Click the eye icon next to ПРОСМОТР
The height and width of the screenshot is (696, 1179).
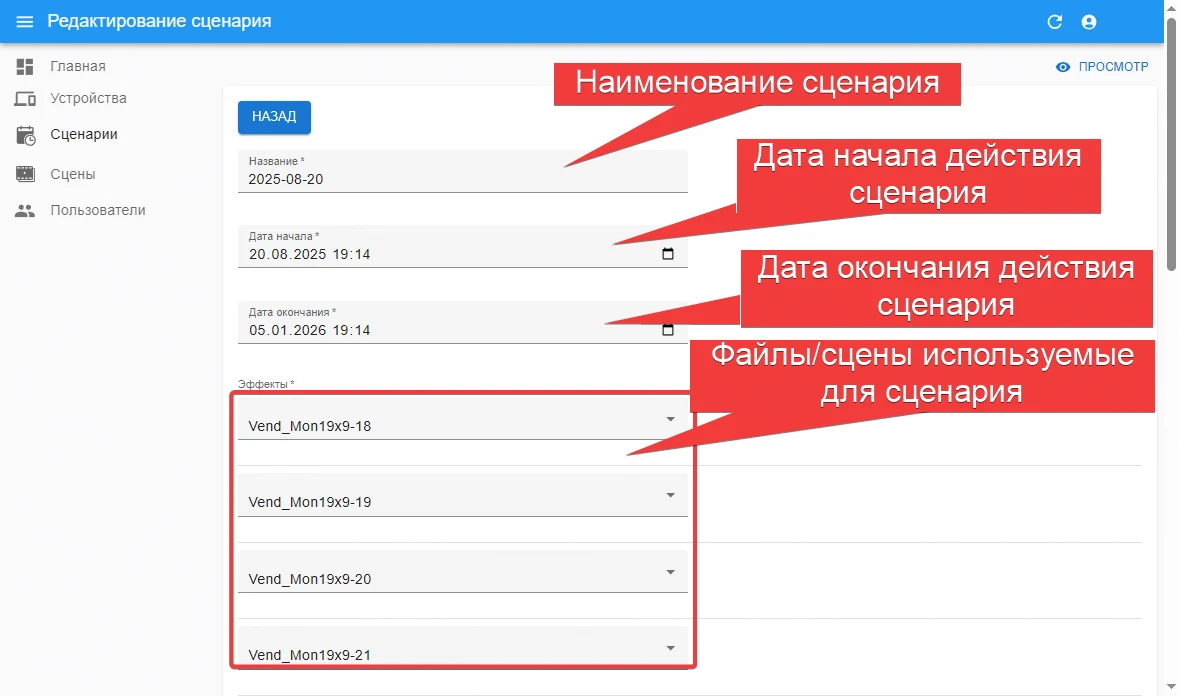[1063, 67]
